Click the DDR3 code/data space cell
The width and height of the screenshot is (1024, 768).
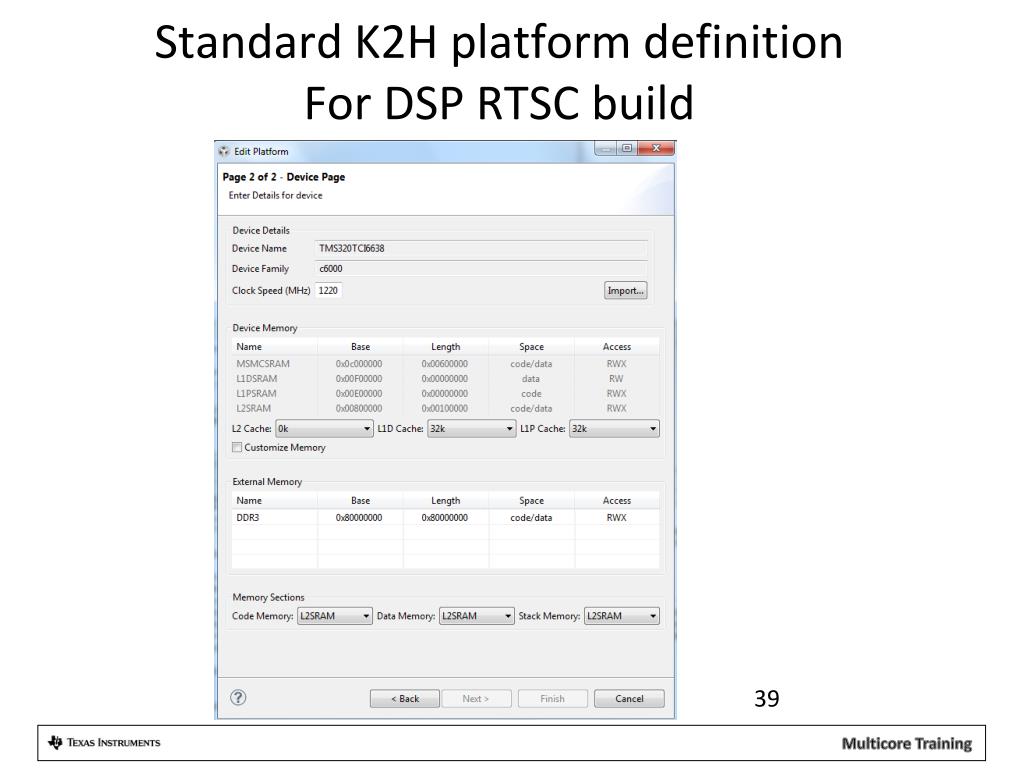tap(531, 518)
